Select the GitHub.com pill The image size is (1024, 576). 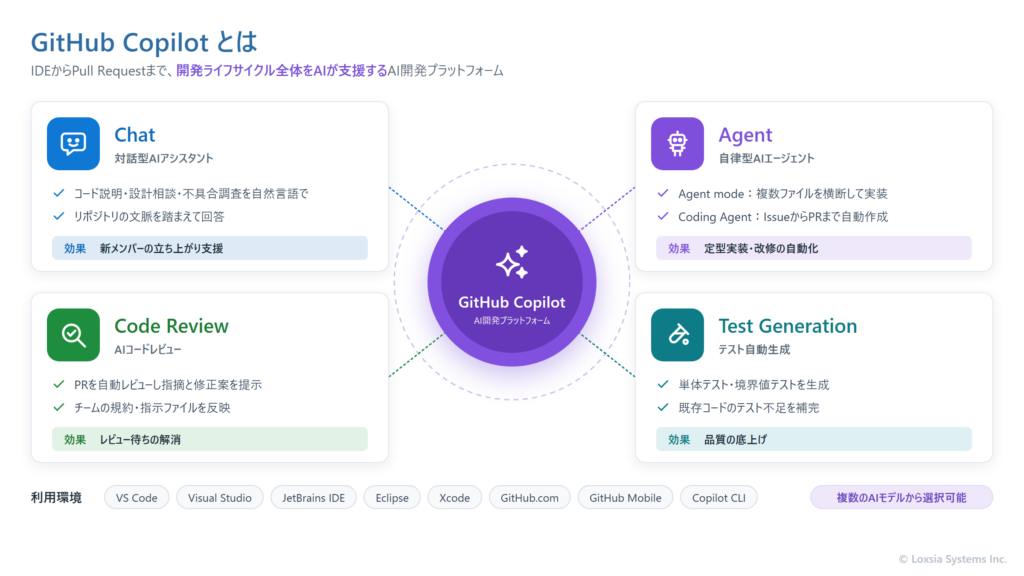coord(530,498)
